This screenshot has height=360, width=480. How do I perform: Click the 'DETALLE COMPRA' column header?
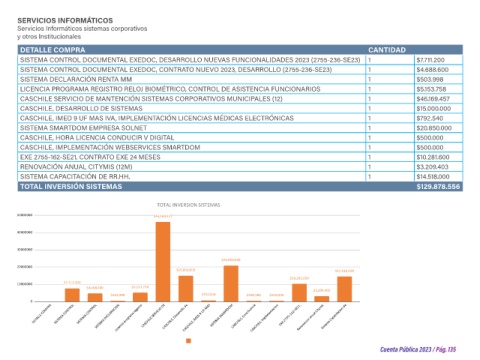pyautogui.click(x=53, y=50)
